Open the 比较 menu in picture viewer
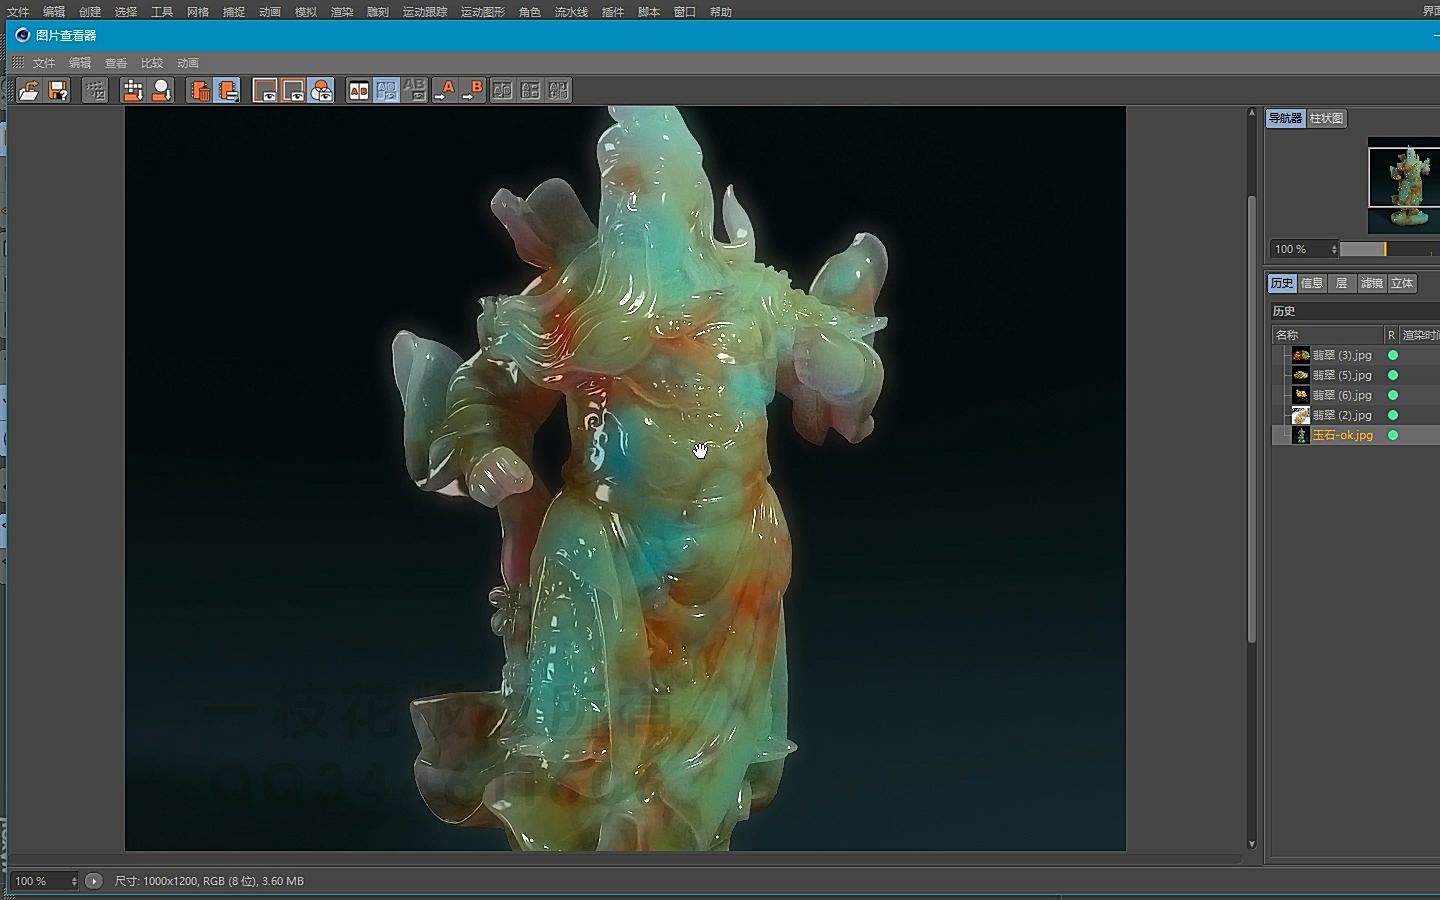The height and width of the screenshot is (900, 1440). [x=152, y=63]
